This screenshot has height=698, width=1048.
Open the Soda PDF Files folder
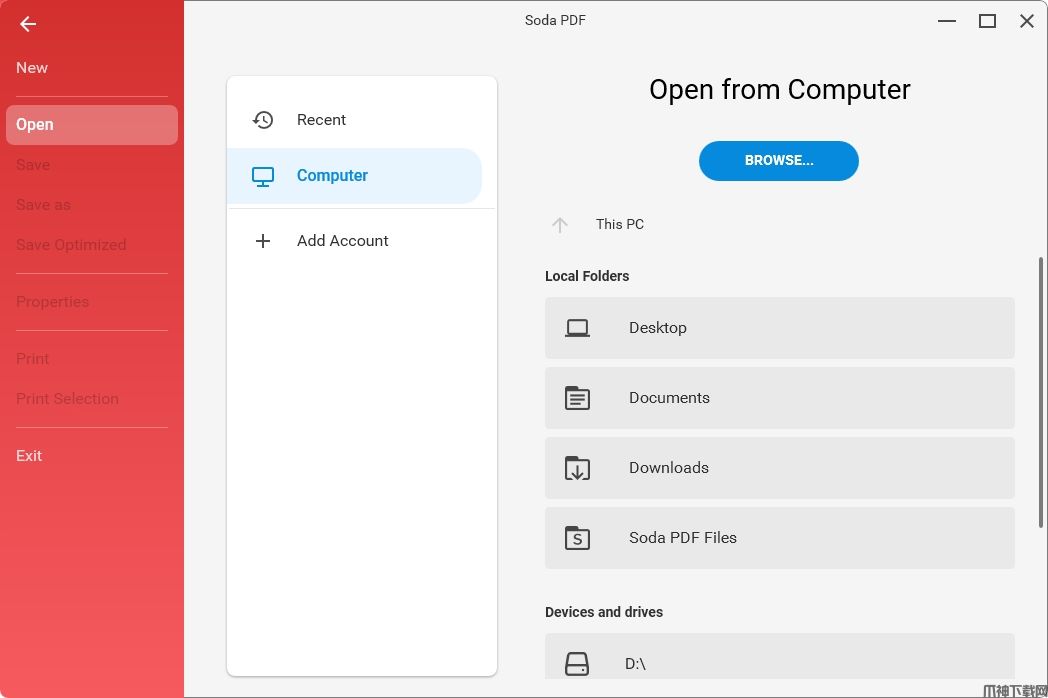(x=779, y=538)
